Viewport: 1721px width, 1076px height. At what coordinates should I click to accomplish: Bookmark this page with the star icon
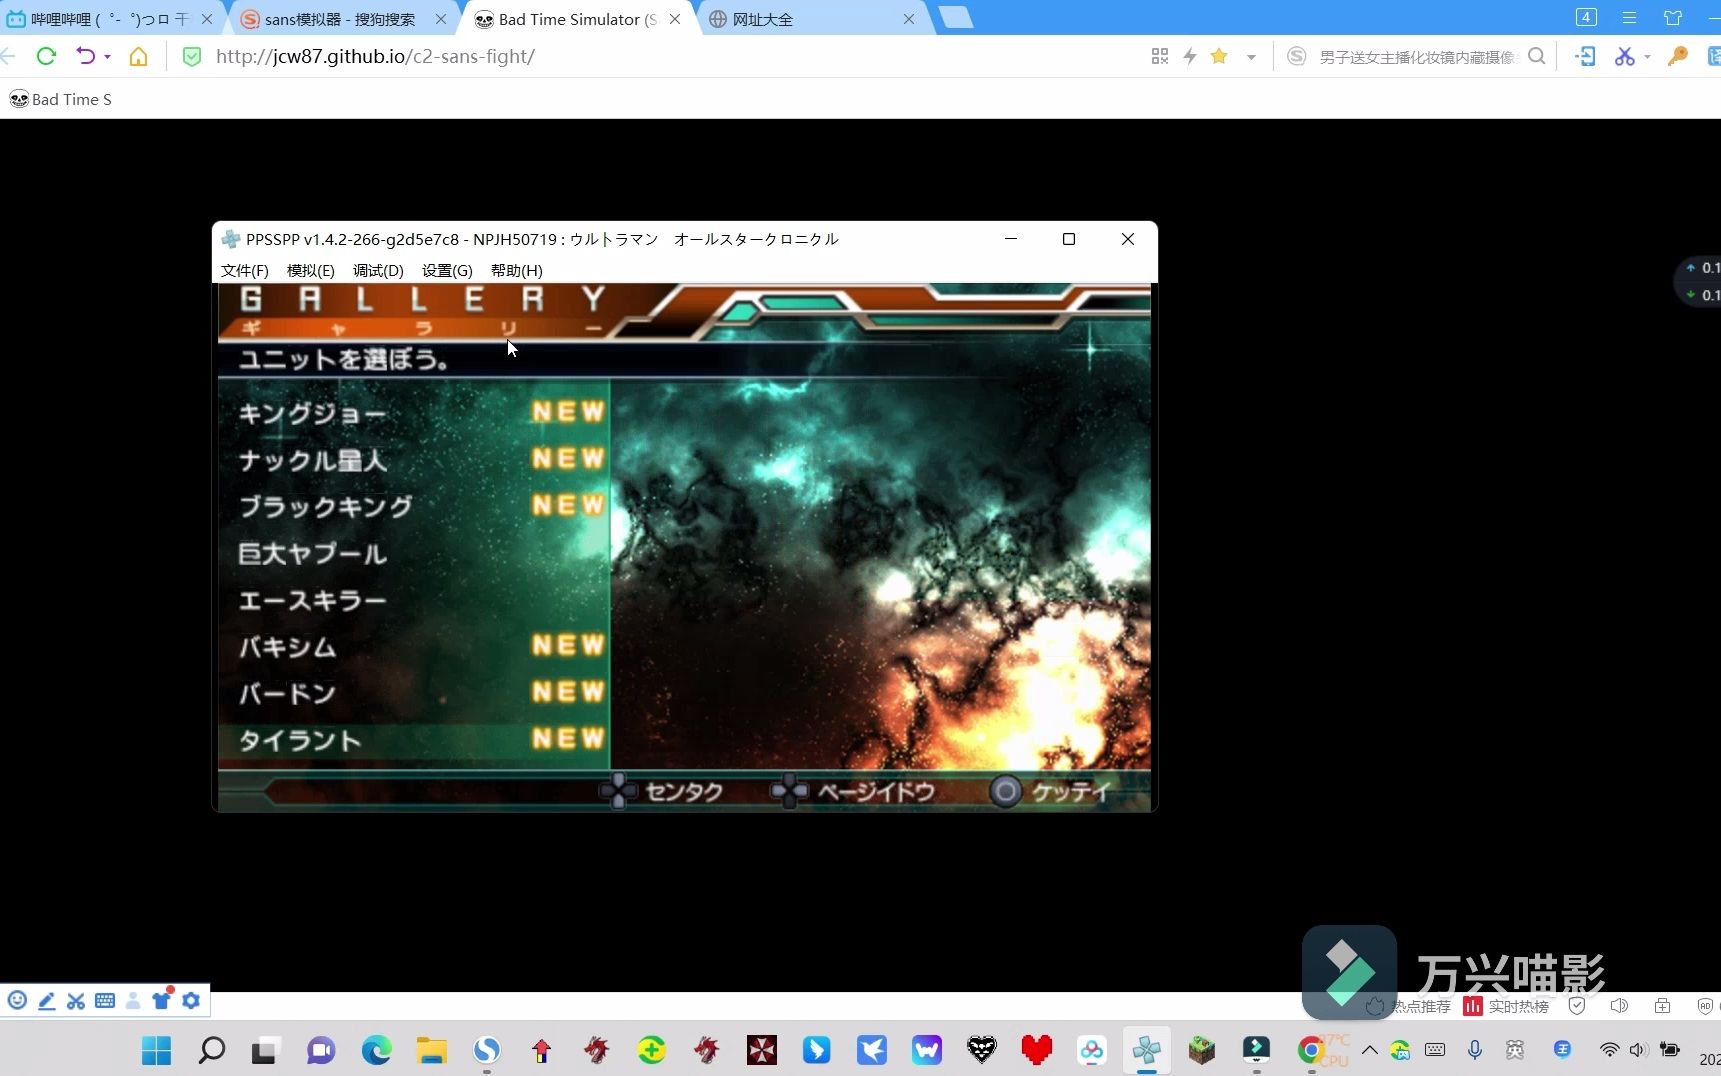coord(1219,56)
